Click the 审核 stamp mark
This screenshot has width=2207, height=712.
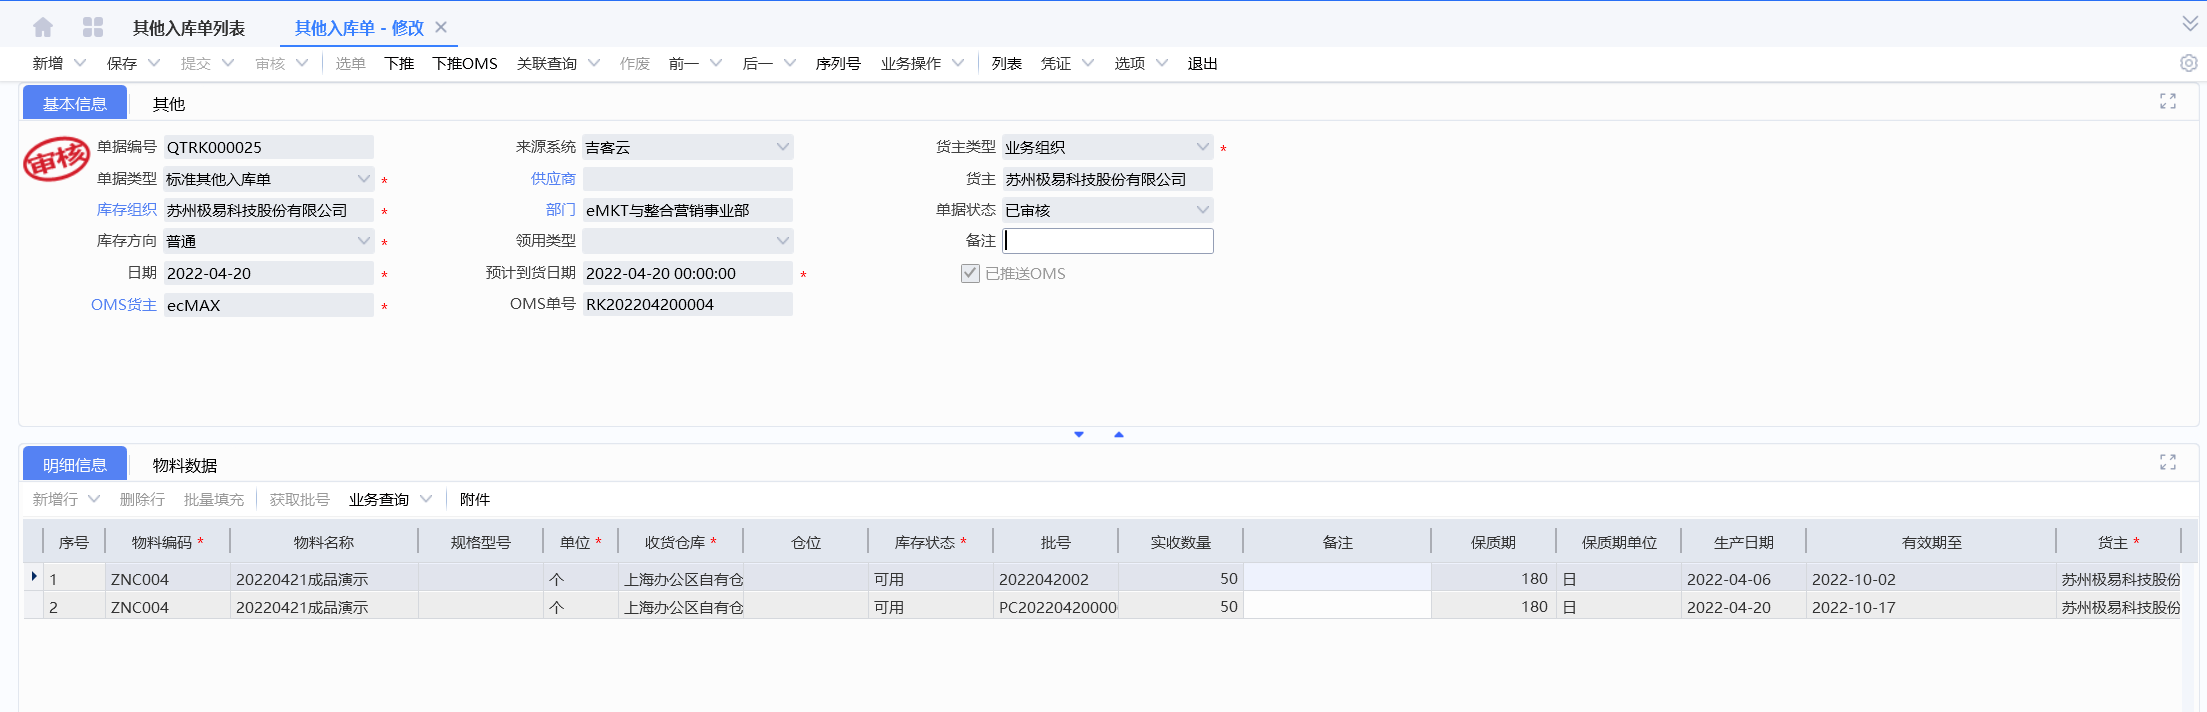click(57, 159)
